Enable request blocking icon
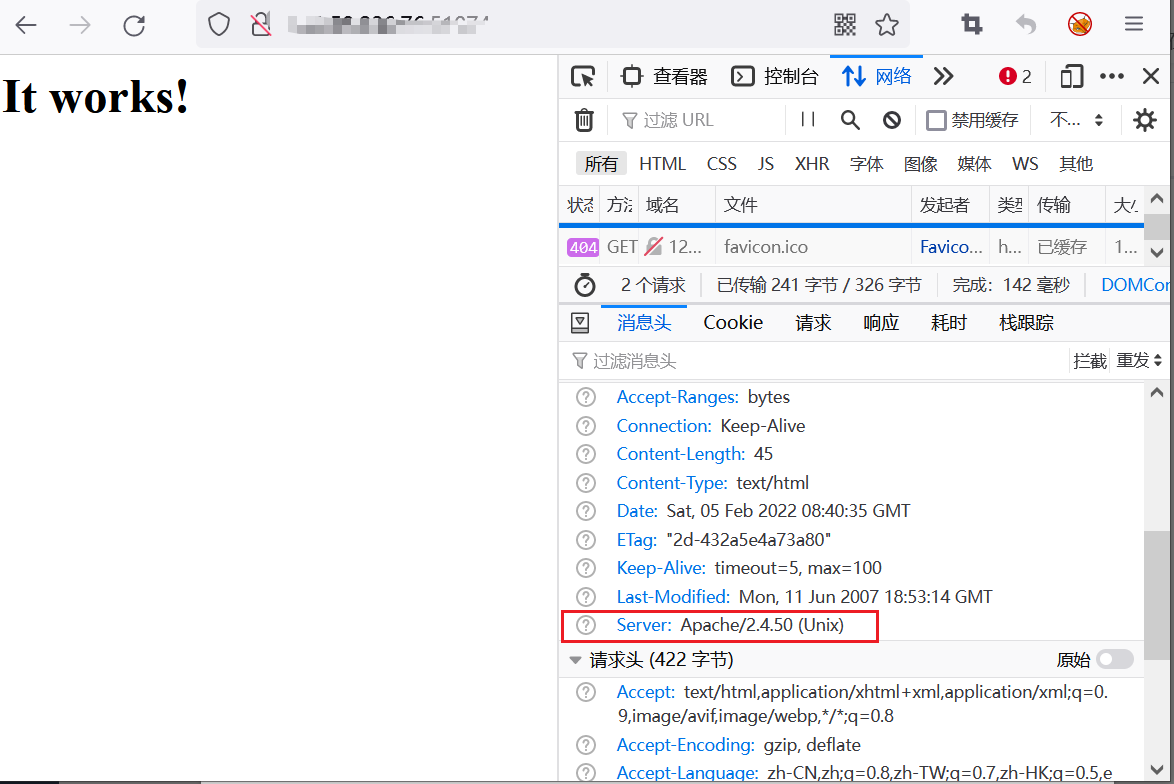The height and width of the screenshot is (784, 1174). [891, 119]
